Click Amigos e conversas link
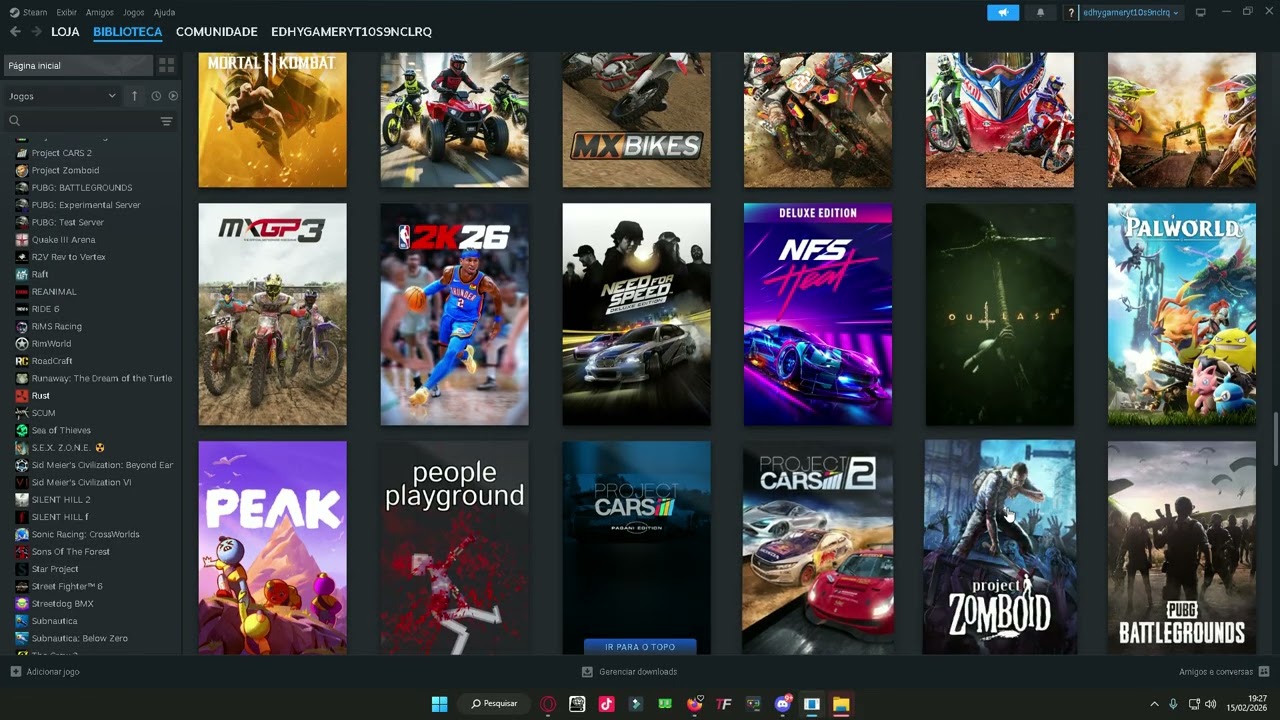Screen dimensions: 1280x720 click(1216, 672)
